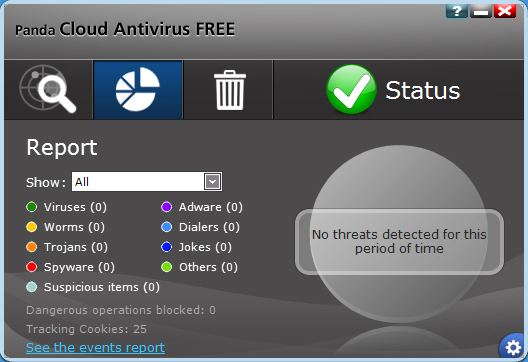Open the See the events report link
528x362 pixels.
(95, 348)
